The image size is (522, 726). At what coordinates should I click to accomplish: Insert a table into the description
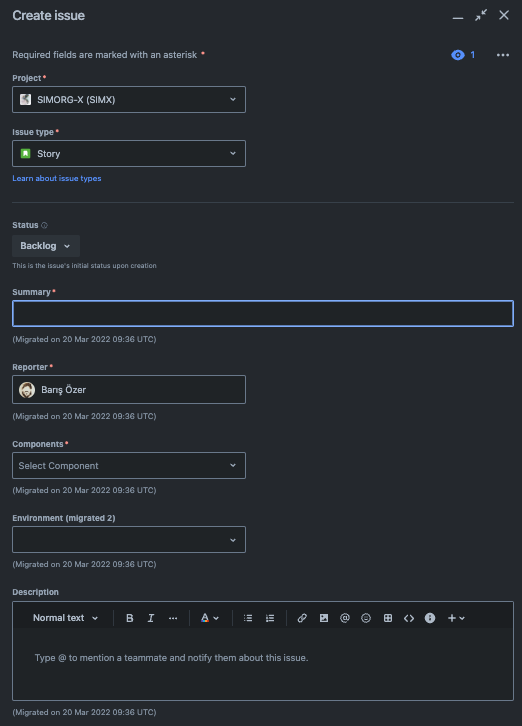pos(388,618)
